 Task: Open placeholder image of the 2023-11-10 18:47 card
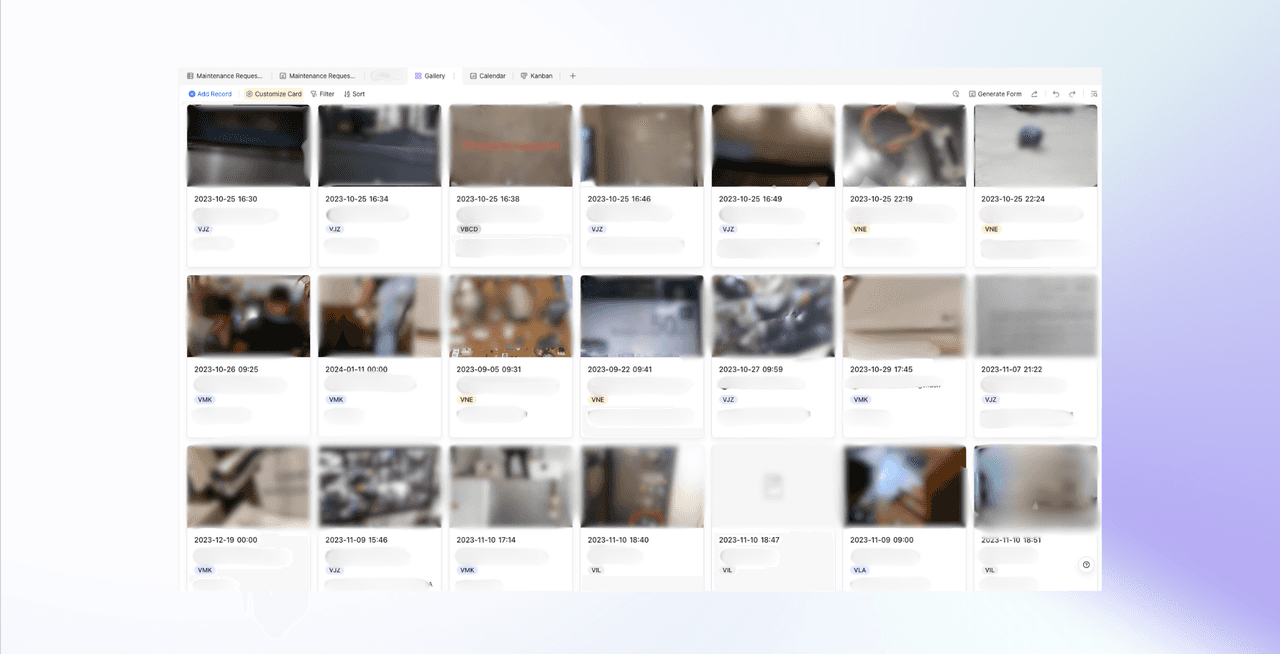(773, 487)
